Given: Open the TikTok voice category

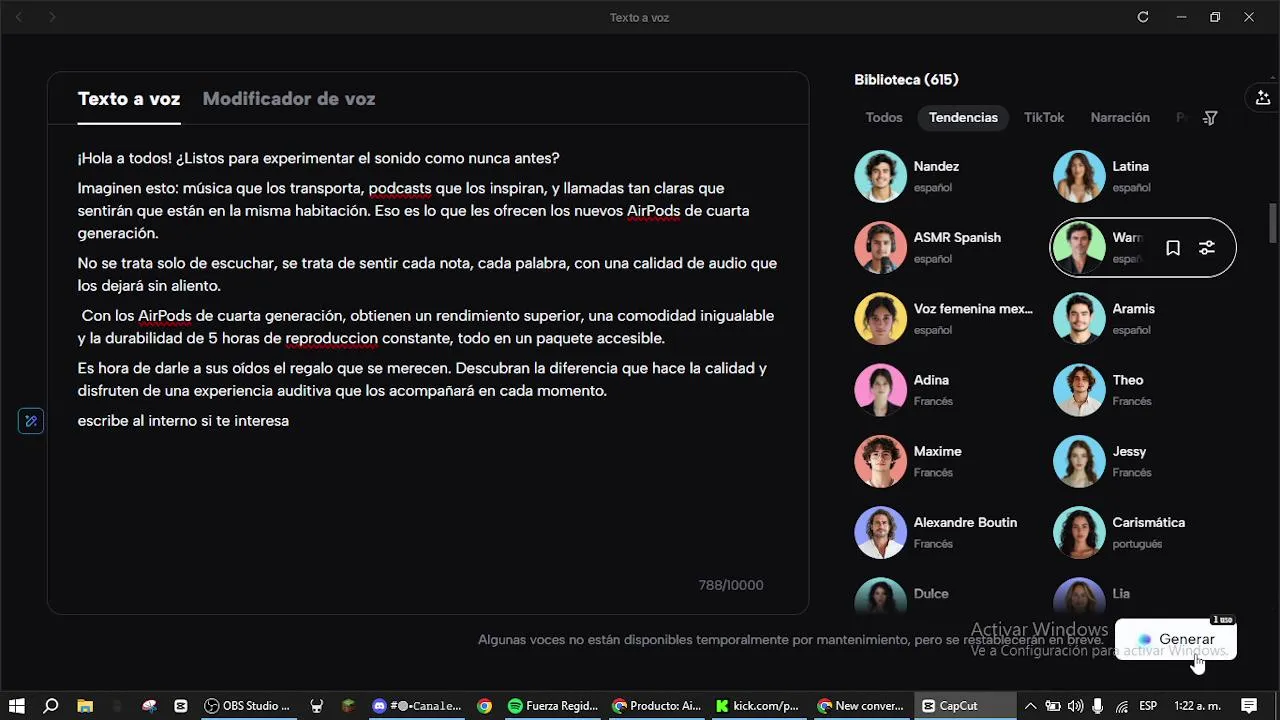Looking at the screenshot, I should tap(1044, 117).
